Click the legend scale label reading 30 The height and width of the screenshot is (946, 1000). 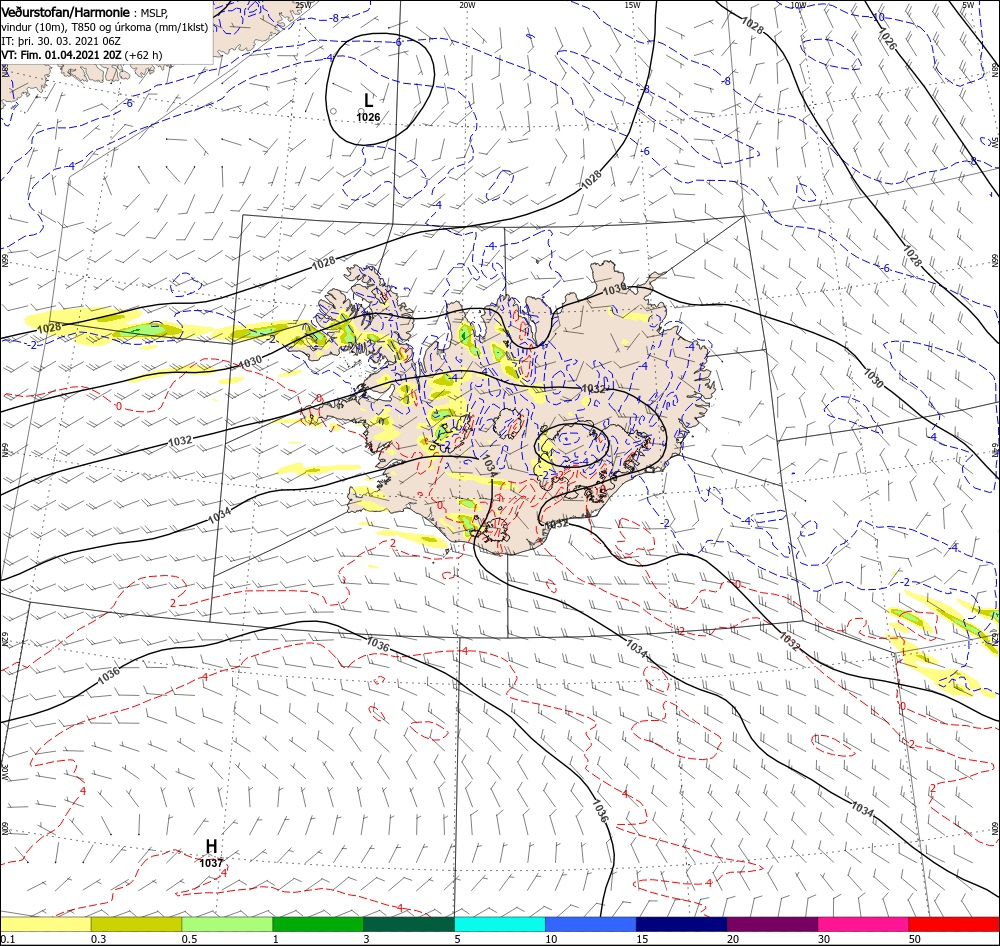[x=824, y=939]
